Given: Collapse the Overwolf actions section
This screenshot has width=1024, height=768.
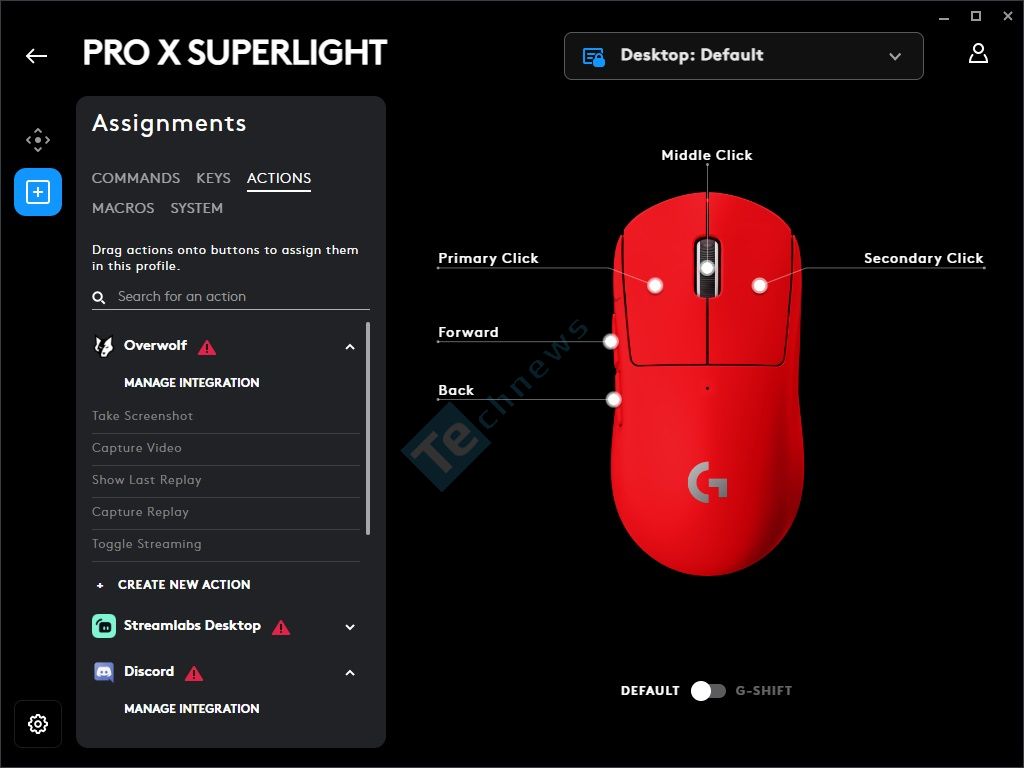Looking at the screenshot, I should click(x=350, y=347).
